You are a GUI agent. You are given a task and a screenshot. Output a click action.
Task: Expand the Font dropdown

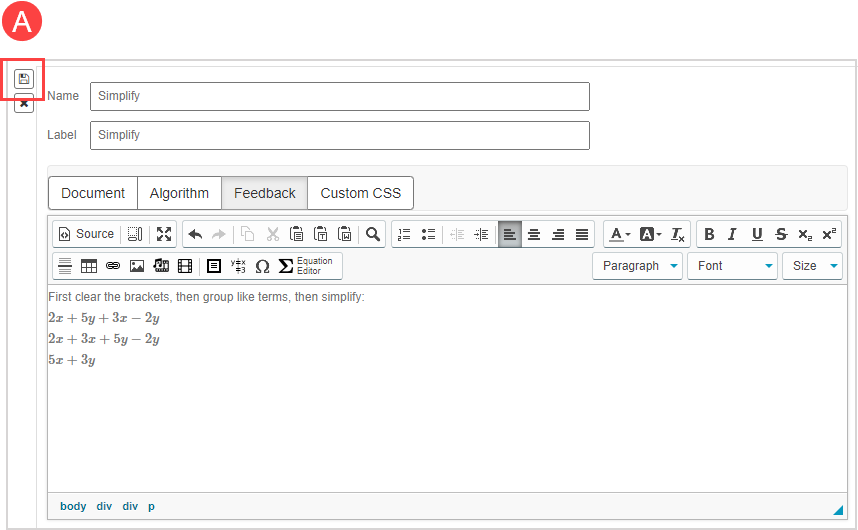(x=732, y=266)
